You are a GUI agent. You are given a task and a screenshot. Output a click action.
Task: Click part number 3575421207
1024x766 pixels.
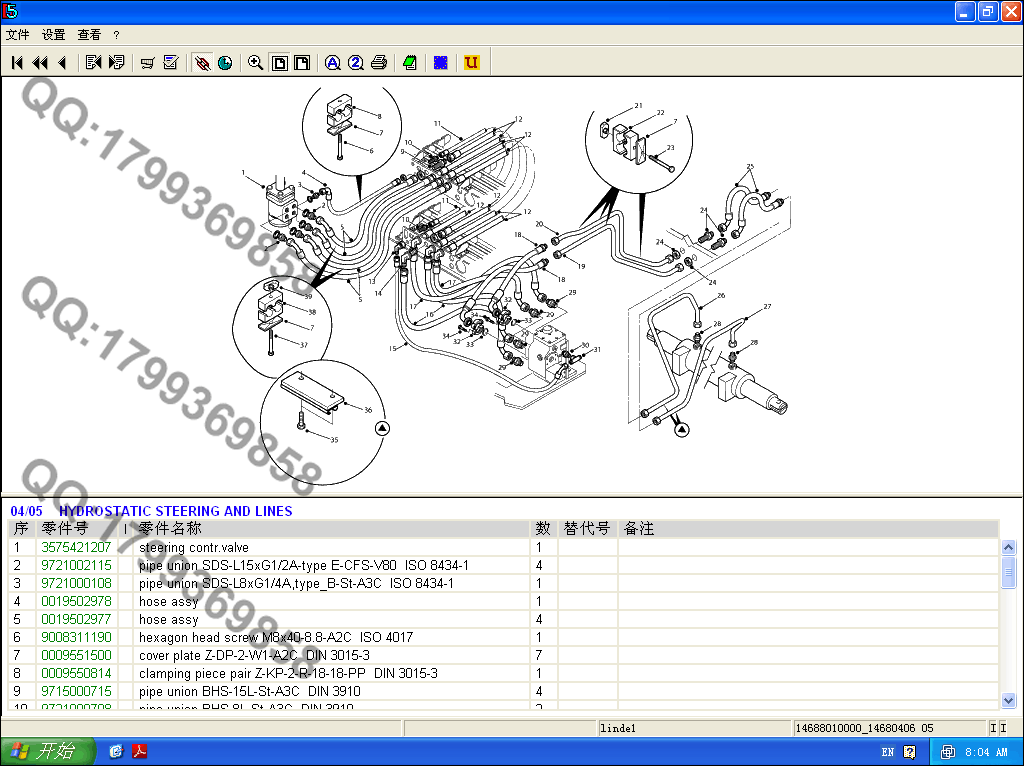[x=76, y=548]
